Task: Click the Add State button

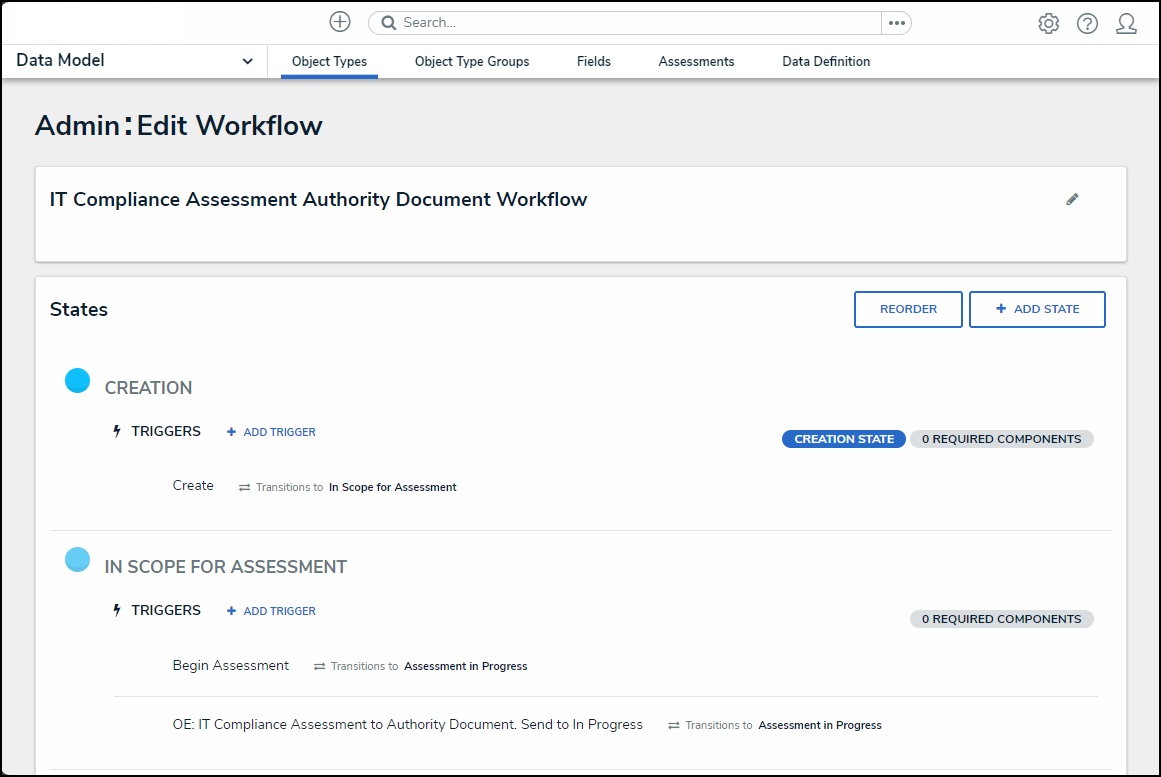Action: [x=1037, y=310]
